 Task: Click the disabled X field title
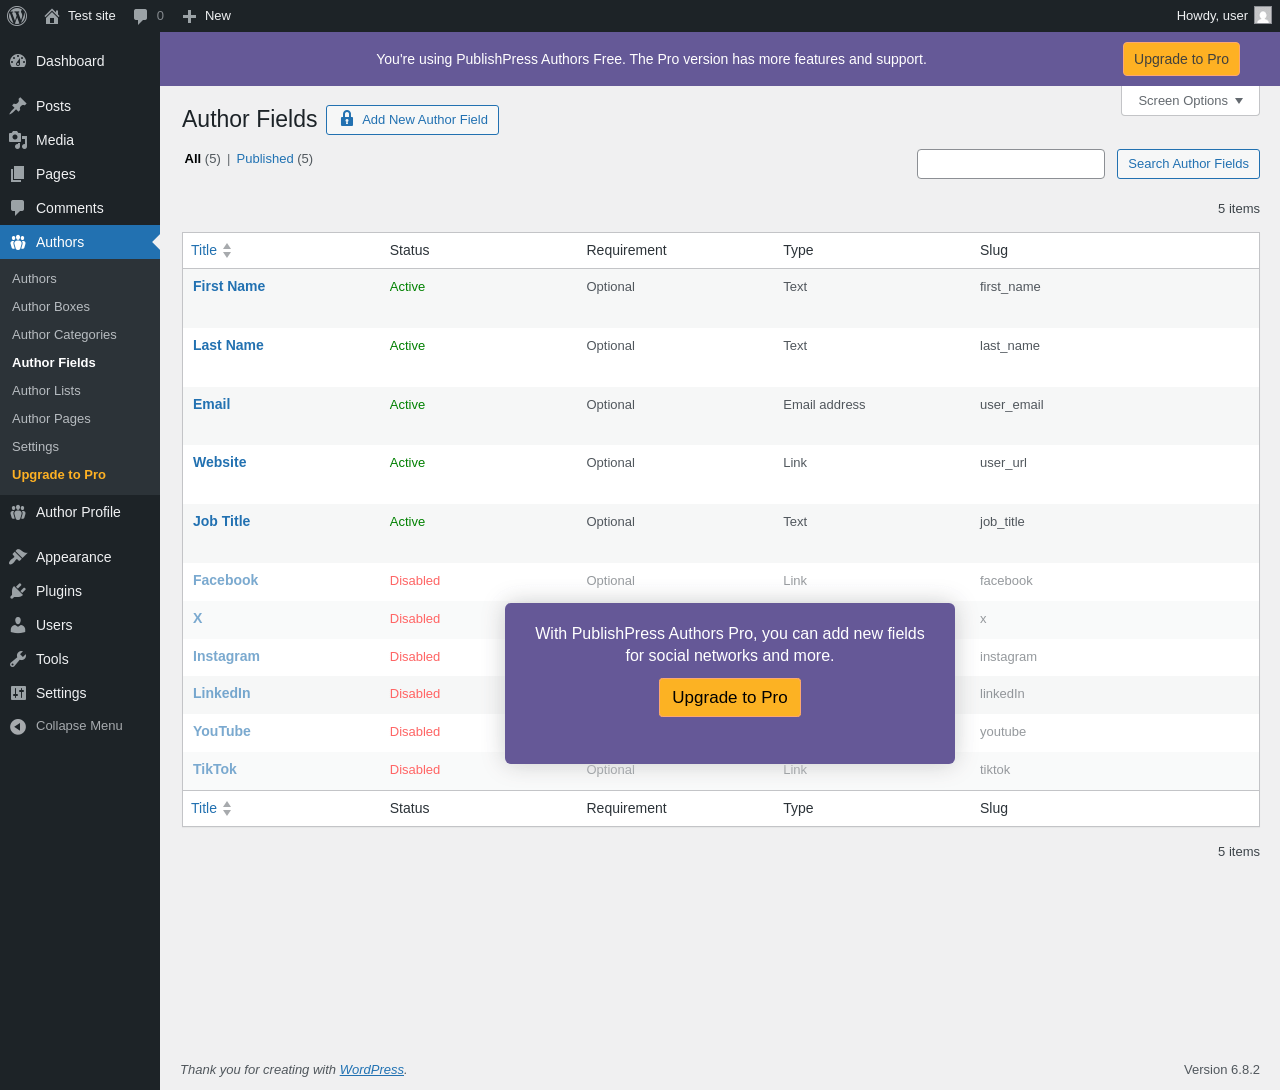(197, 618)
